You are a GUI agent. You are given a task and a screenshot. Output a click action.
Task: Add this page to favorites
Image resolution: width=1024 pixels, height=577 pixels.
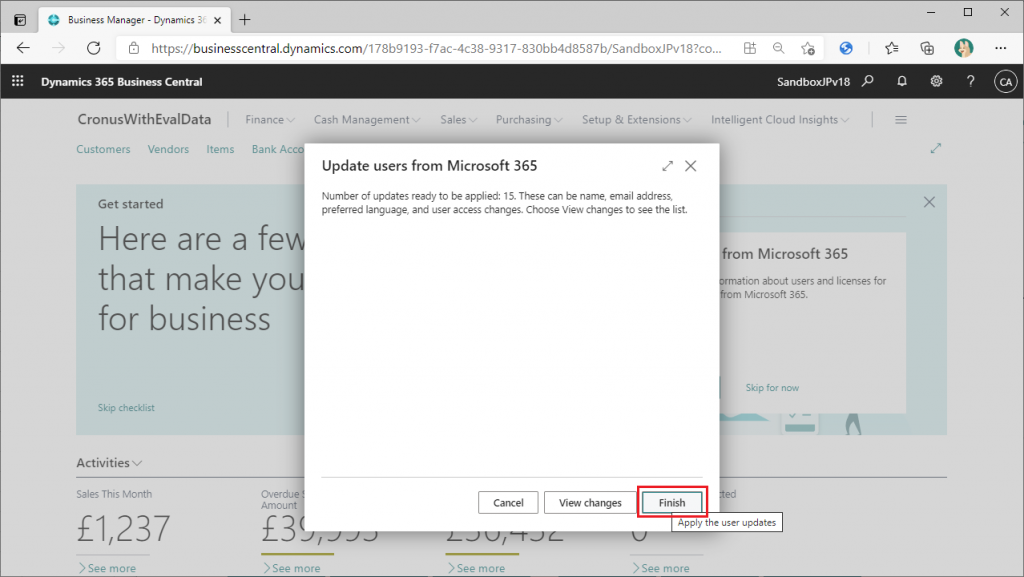pyautogui.click(x=808, y=48)
